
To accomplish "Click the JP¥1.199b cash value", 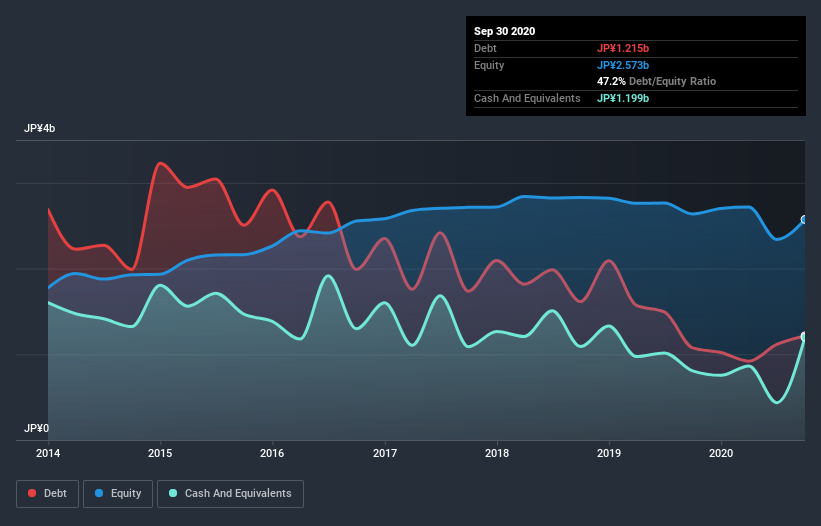I will (623, 98).
